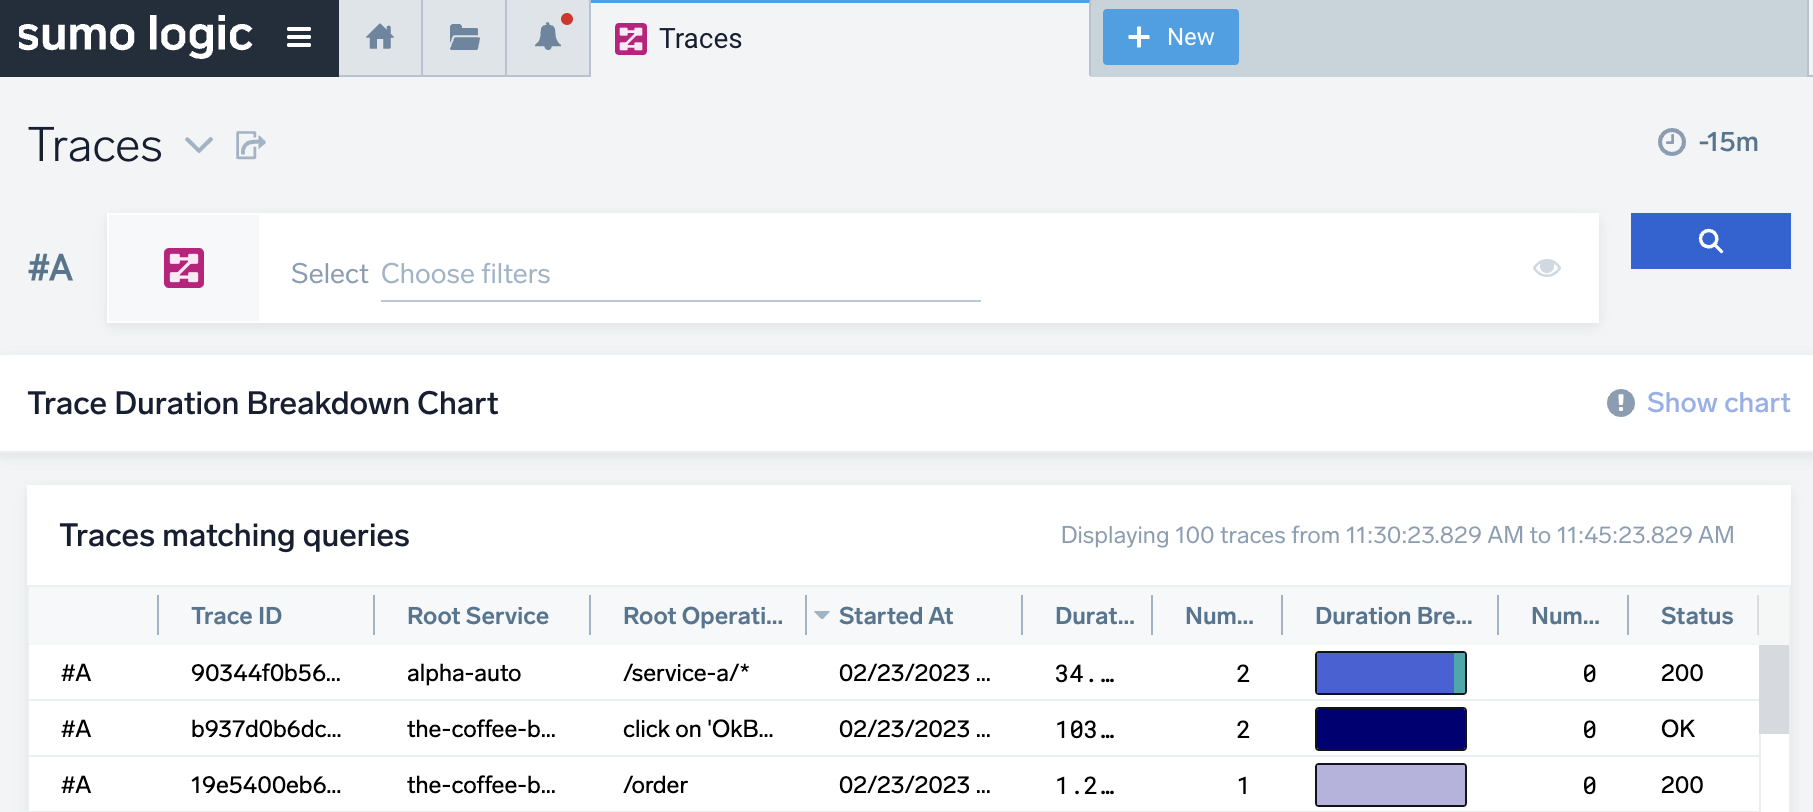The height and width of the screenshot is (812, 1813).
Task: Expand the Traces title dropdown chevron
Action: (199, 146)
